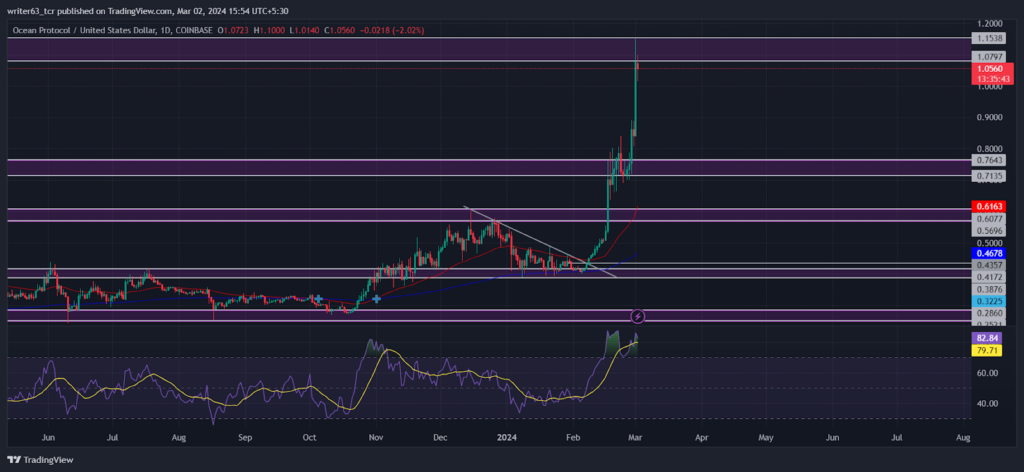Image resolution: width=1024 pixels, height=472 pixels.
Task: Click the 60.00 RSI scale label
Action: point(987,373)
